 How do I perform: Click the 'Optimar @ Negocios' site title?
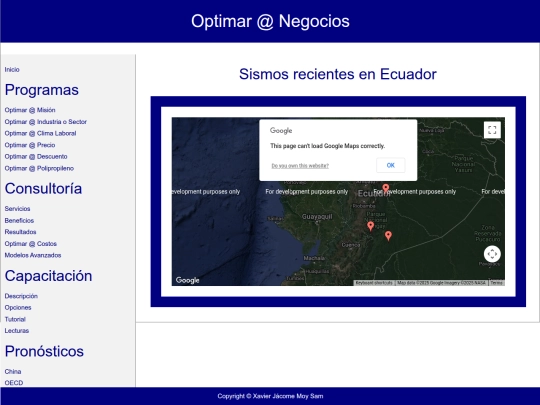[x=270, y=21]
